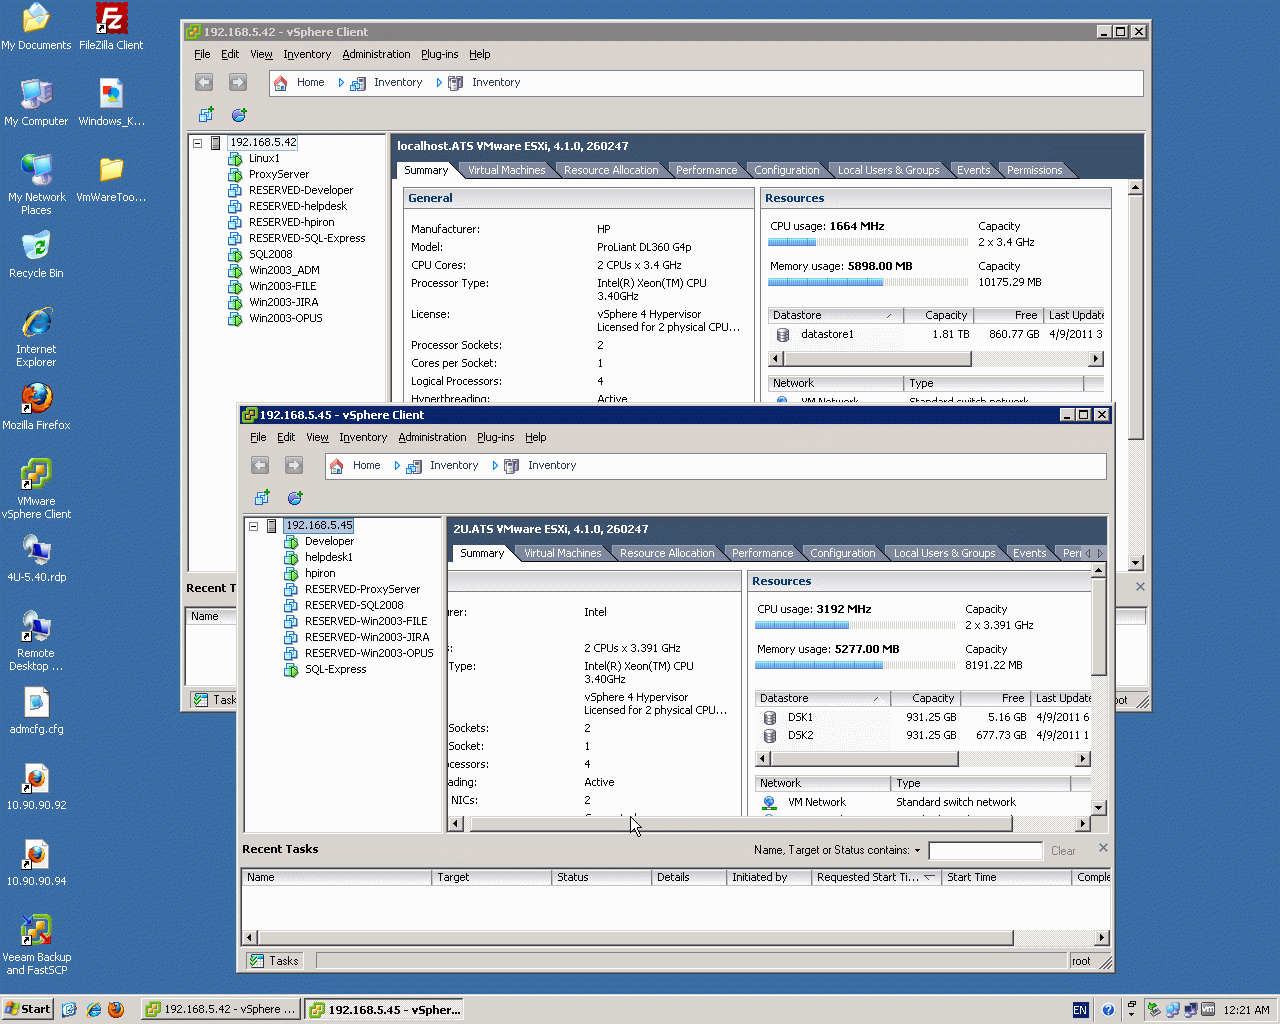Click Home icon in 192.168.5.45 navigation bar

(337, 466)
